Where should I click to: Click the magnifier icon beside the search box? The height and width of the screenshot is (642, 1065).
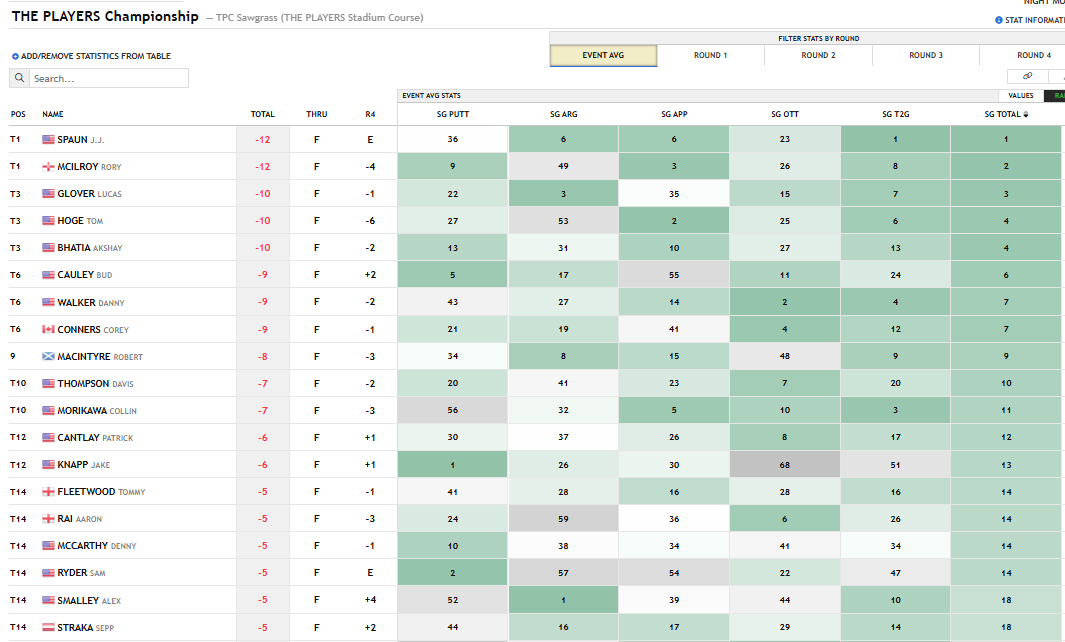tap(19, 78)
